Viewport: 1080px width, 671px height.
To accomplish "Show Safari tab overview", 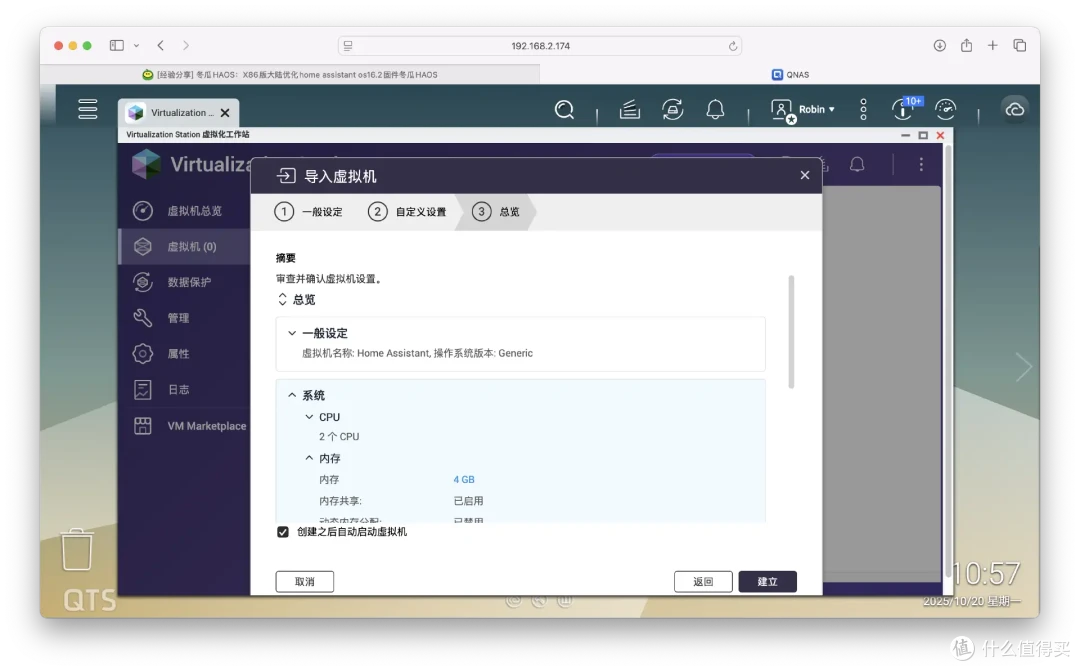I will pos(1019,45).
